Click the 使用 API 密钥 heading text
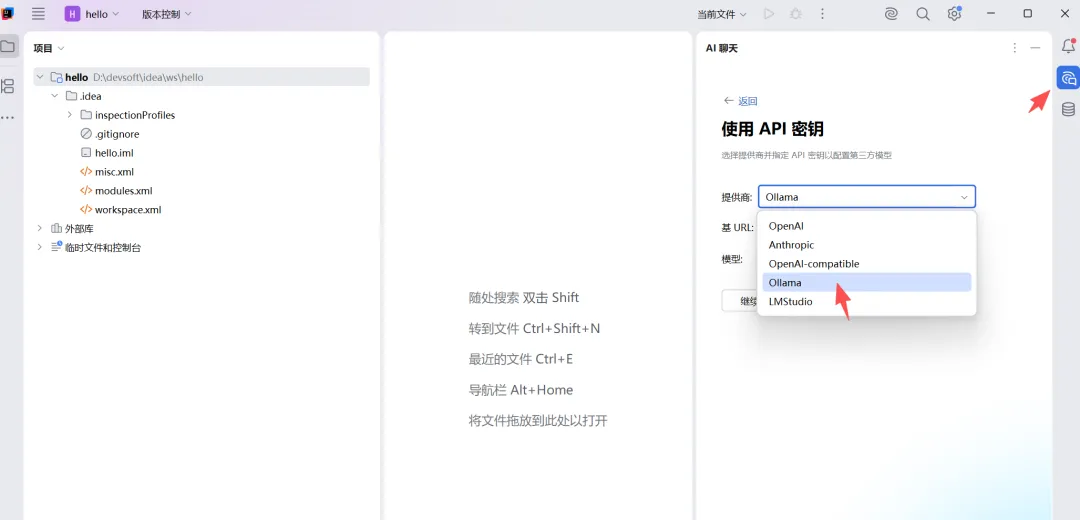1080x520 pixels. [x=773, y=129]
